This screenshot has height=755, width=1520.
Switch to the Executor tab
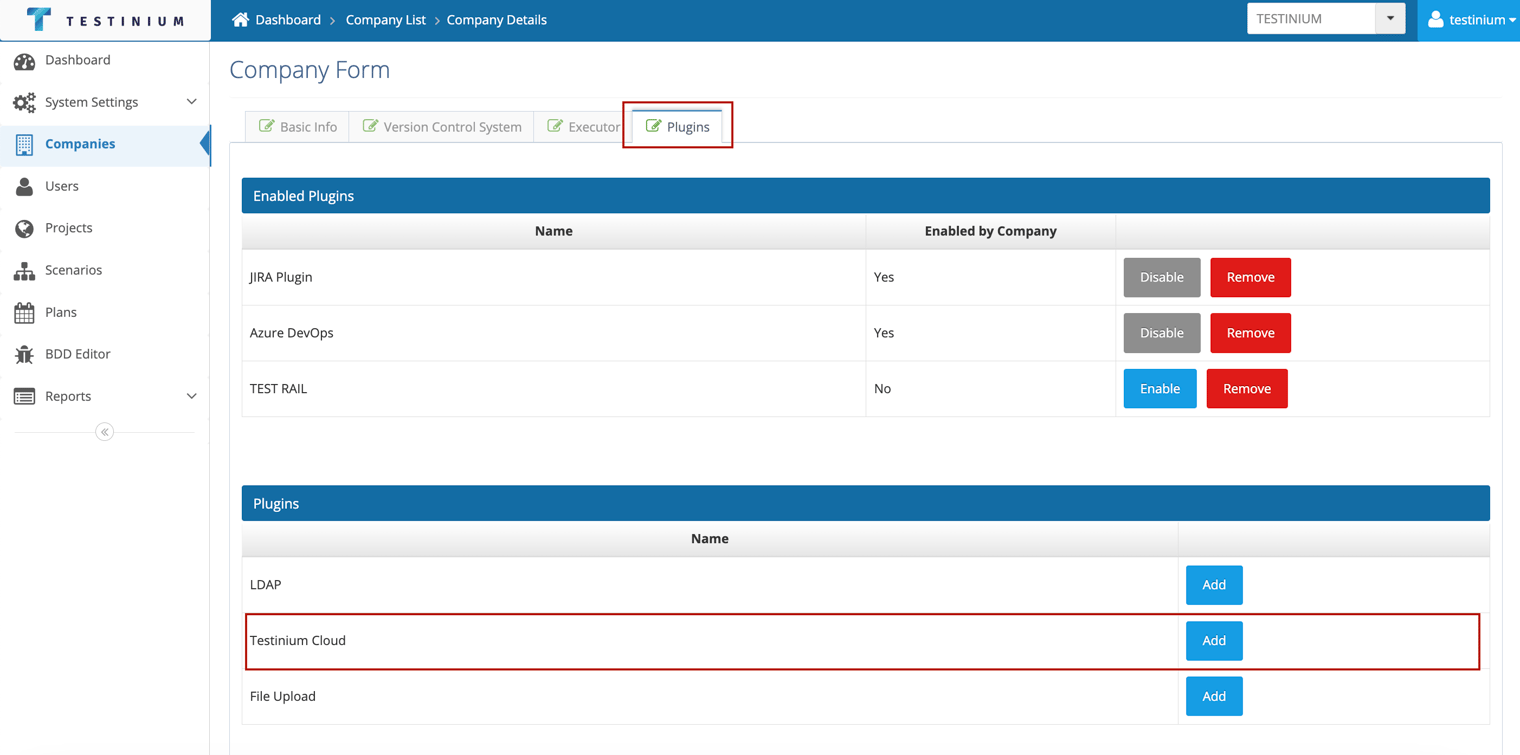pos(584,127)
